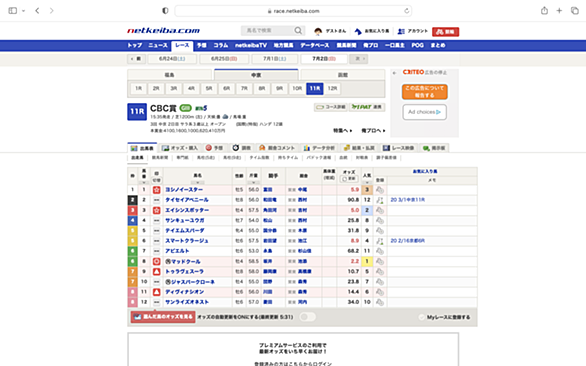Image resolution: width=586 pixels, height=366 pixels.
Task: Follow the 俺プロへ link
Action: point(373,130)
